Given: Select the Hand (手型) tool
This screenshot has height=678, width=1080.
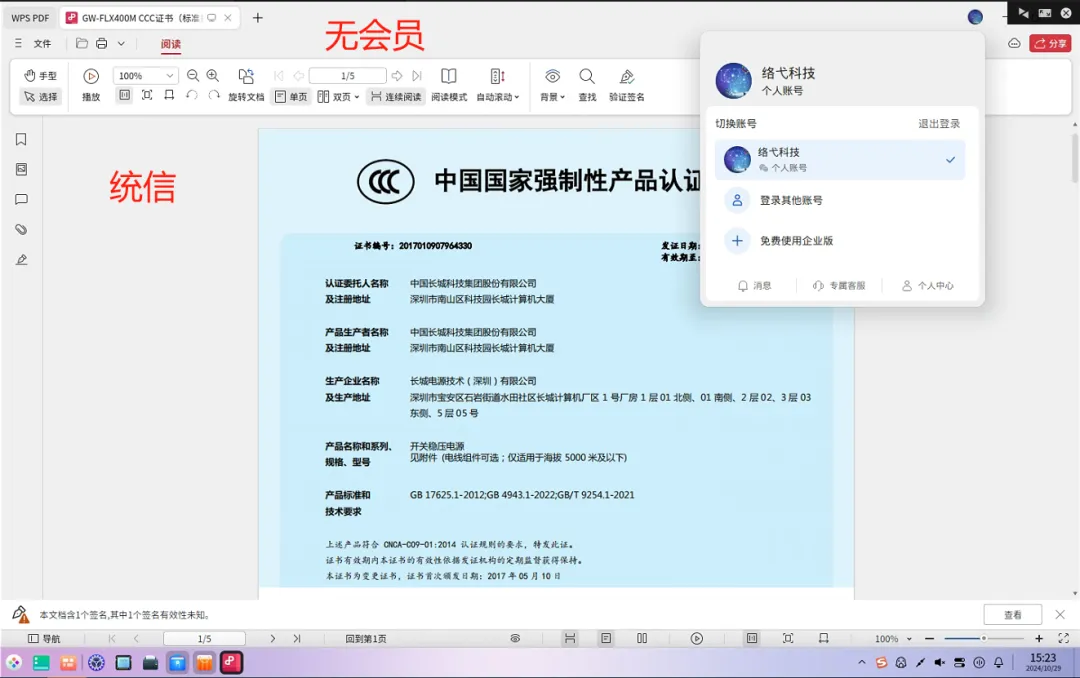Looking at the screenshot, I should coord(40,76).
